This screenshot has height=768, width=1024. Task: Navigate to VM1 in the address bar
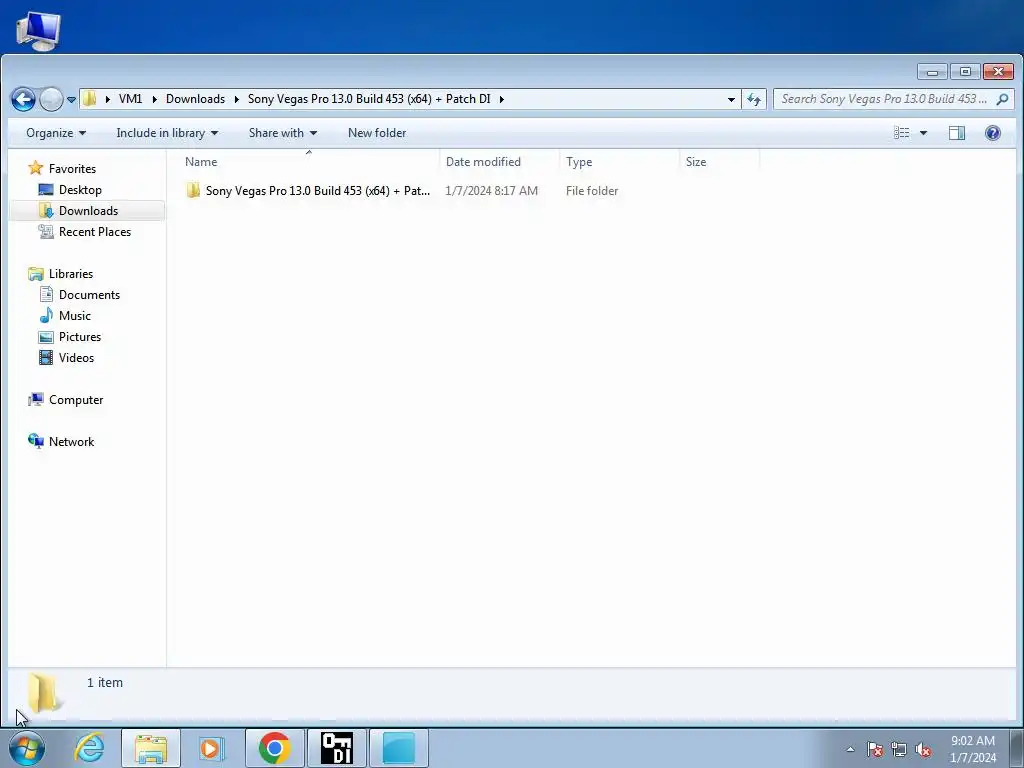tap(130, 99)
